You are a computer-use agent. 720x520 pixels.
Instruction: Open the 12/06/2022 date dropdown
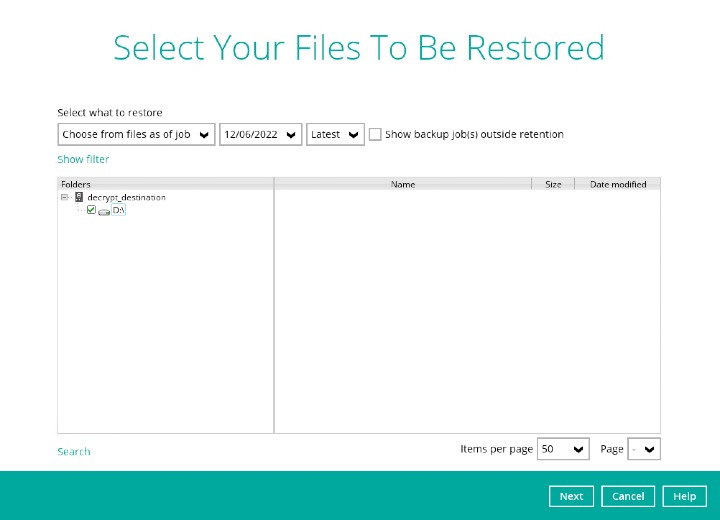[260, 134]
